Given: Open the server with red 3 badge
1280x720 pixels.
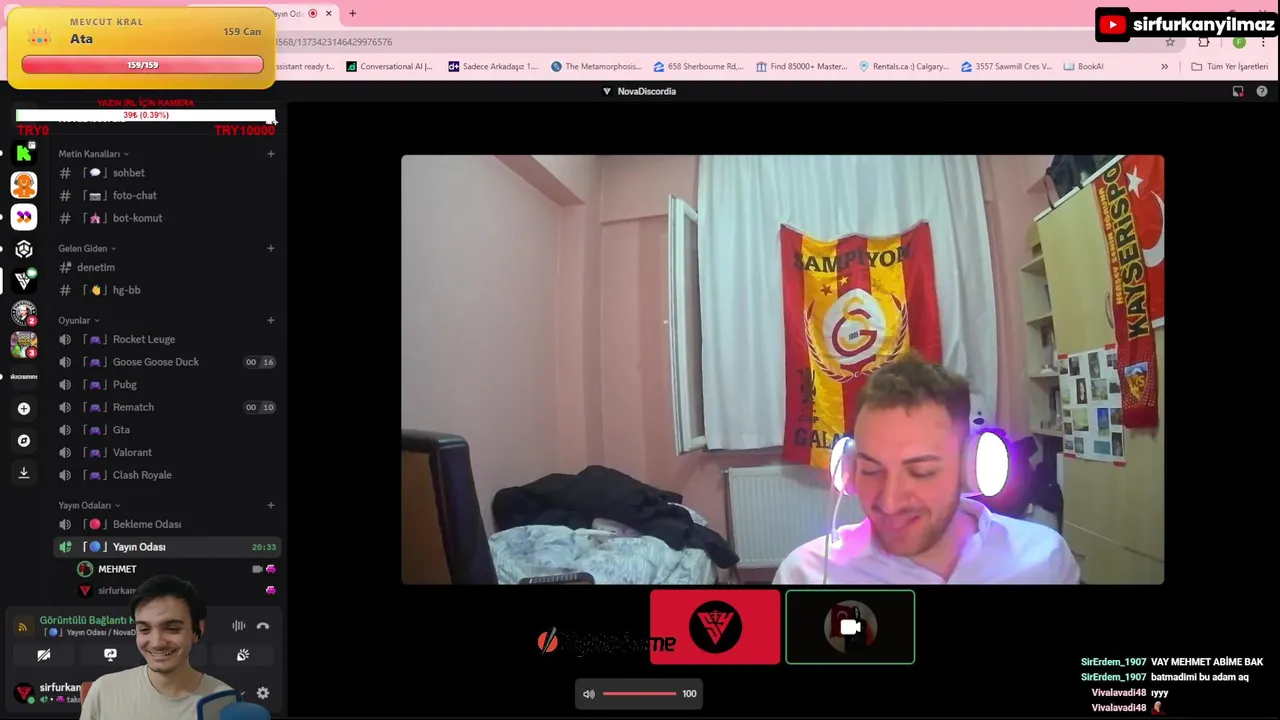Looking at the screenshot, I should pos(24,345).
